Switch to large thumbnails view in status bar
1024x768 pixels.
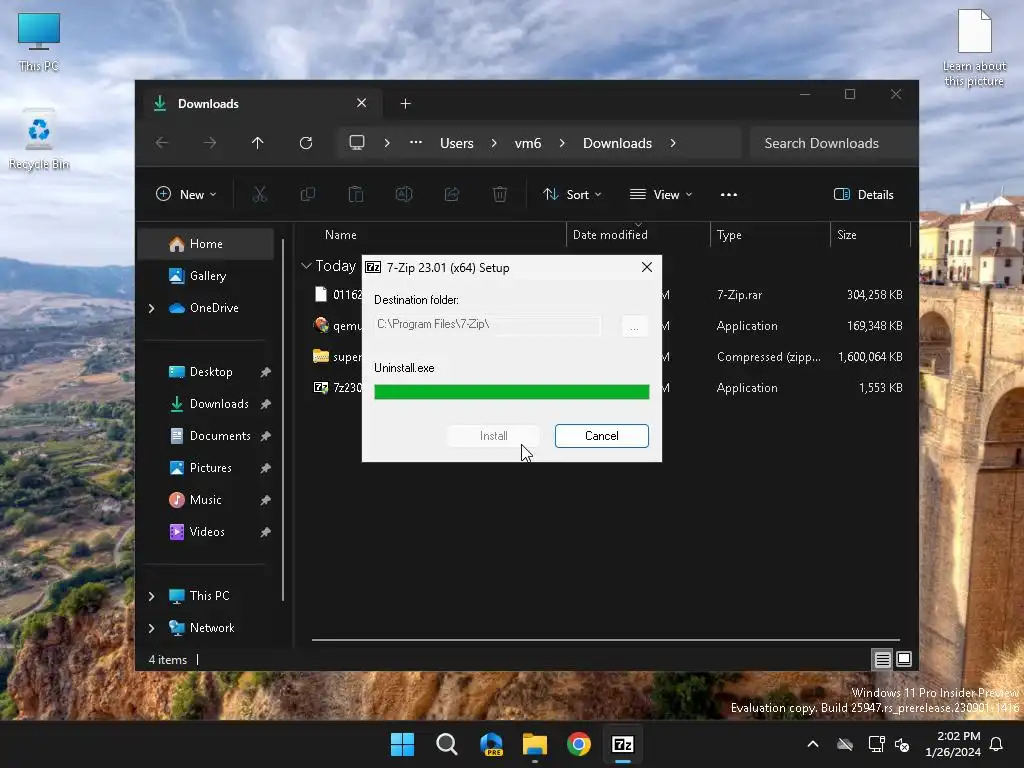coord(904,660)
